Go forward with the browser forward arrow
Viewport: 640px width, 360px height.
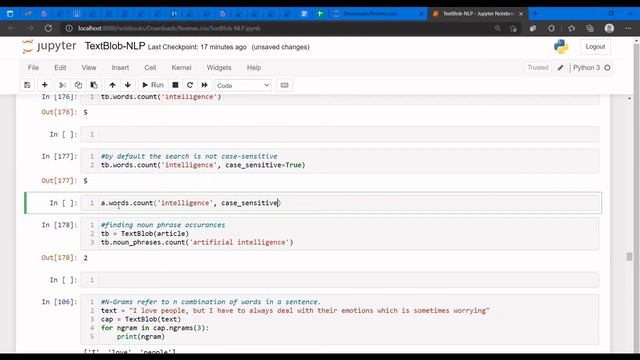[30, 28]
